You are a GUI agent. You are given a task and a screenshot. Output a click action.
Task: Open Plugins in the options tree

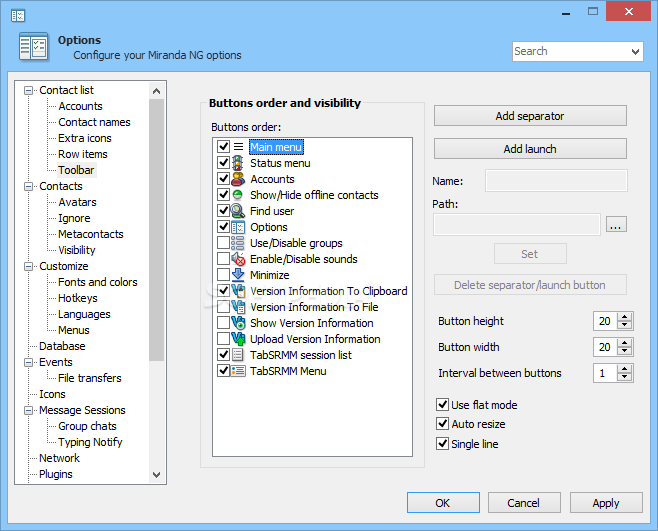point(56,474)
